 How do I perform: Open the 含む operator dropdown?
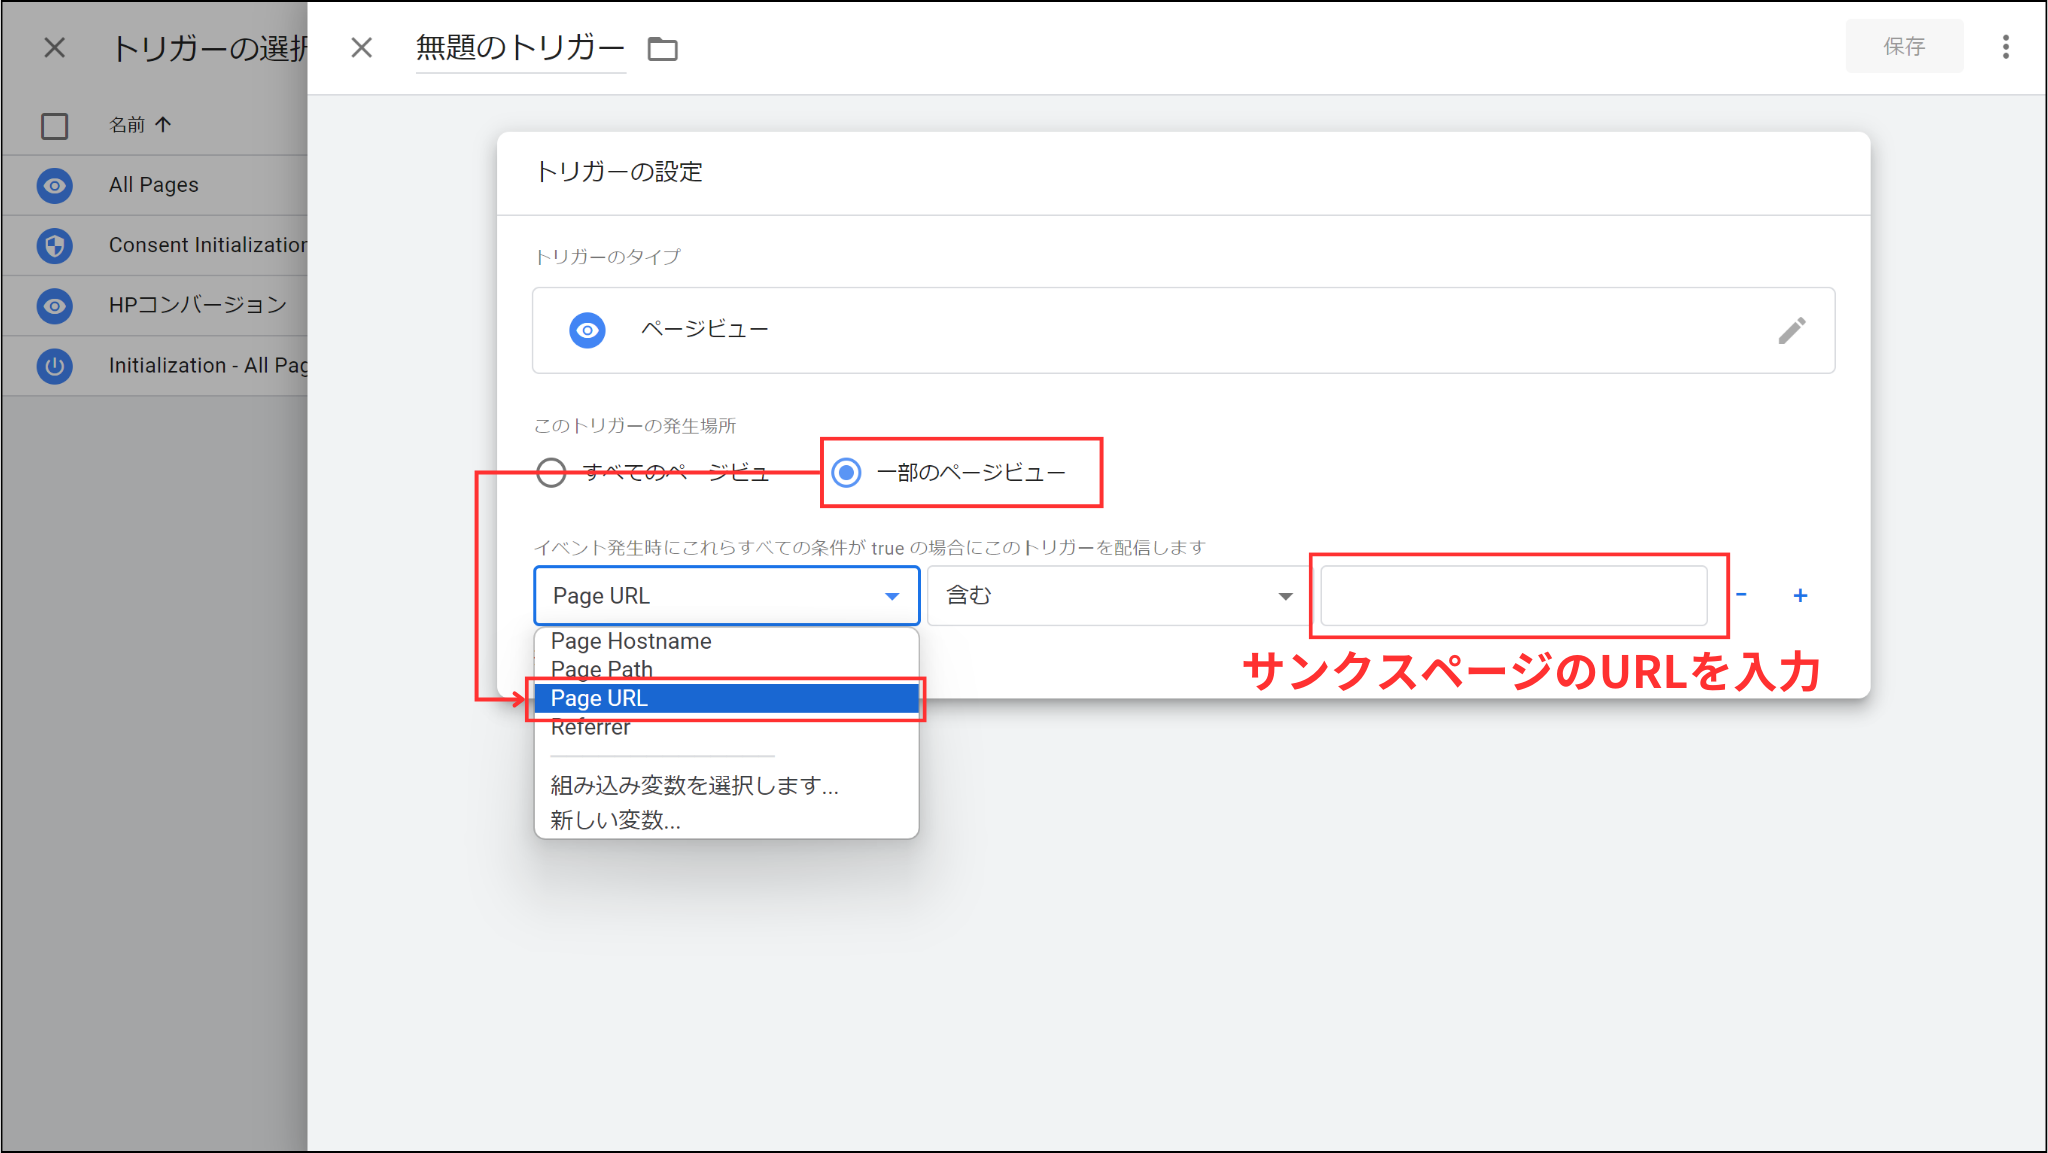coord(1117,596)
